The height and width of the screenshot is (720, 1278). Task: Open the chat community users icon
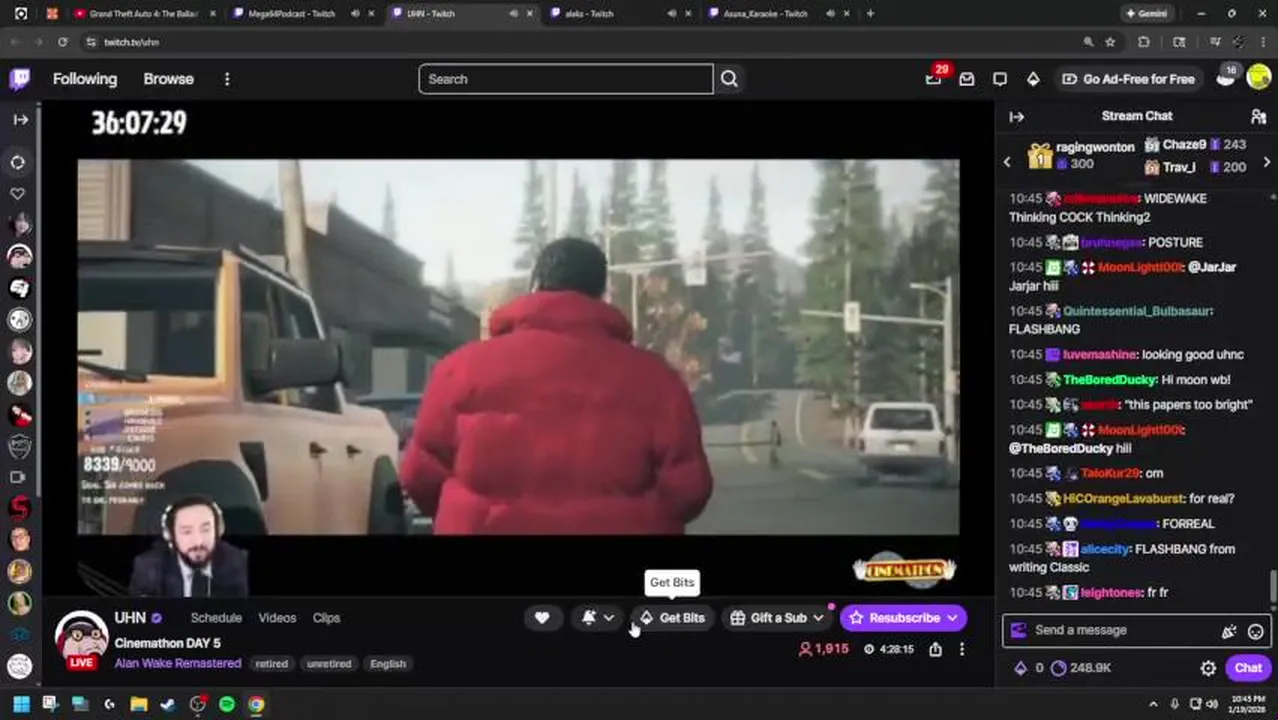[1258, 116]
